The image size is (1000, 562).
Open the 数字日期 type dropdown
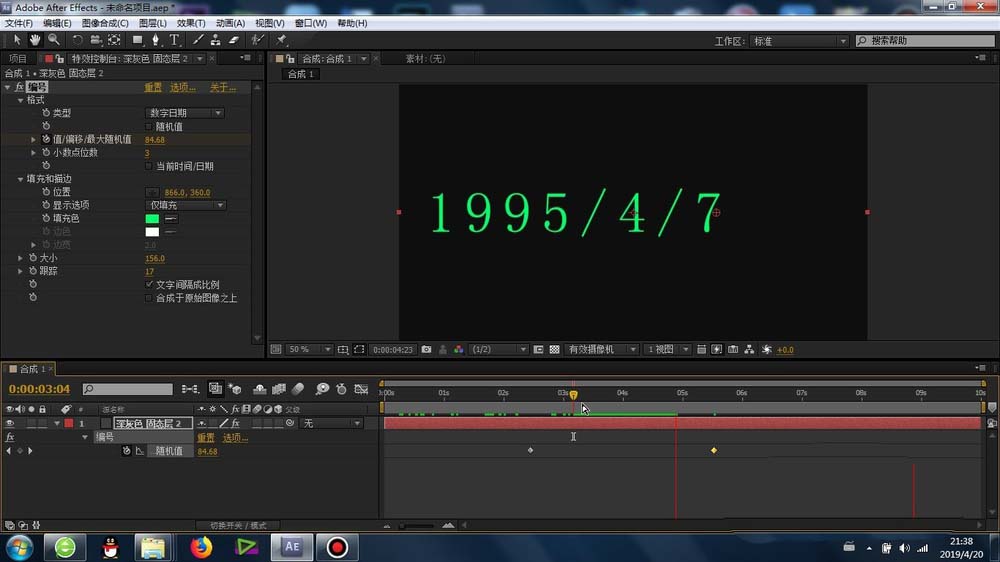[x=184, y=113]
